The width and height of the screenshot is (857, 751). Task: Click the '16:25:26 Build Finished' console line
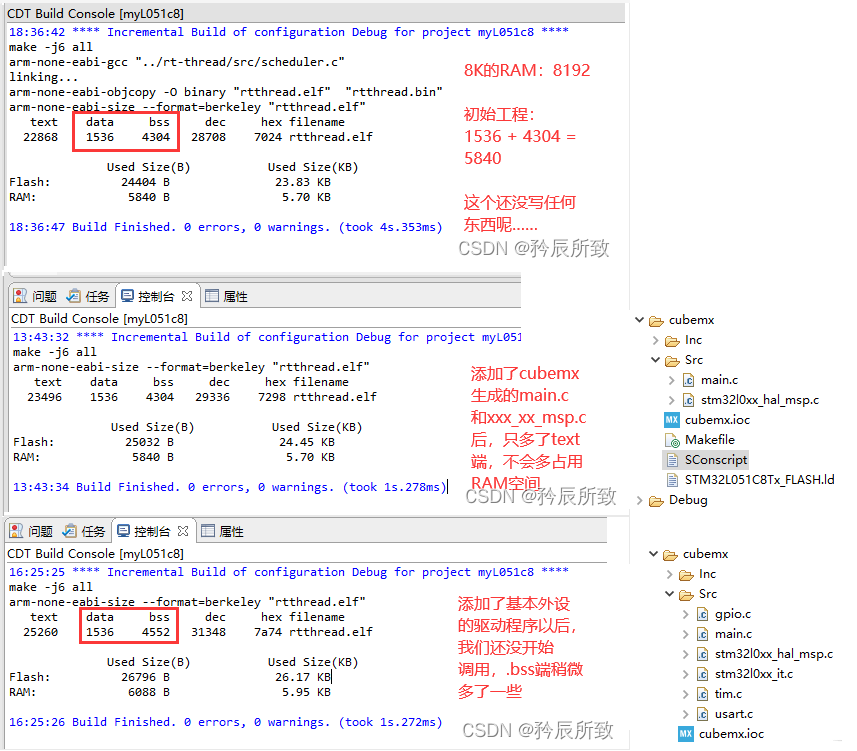point(225,722)
